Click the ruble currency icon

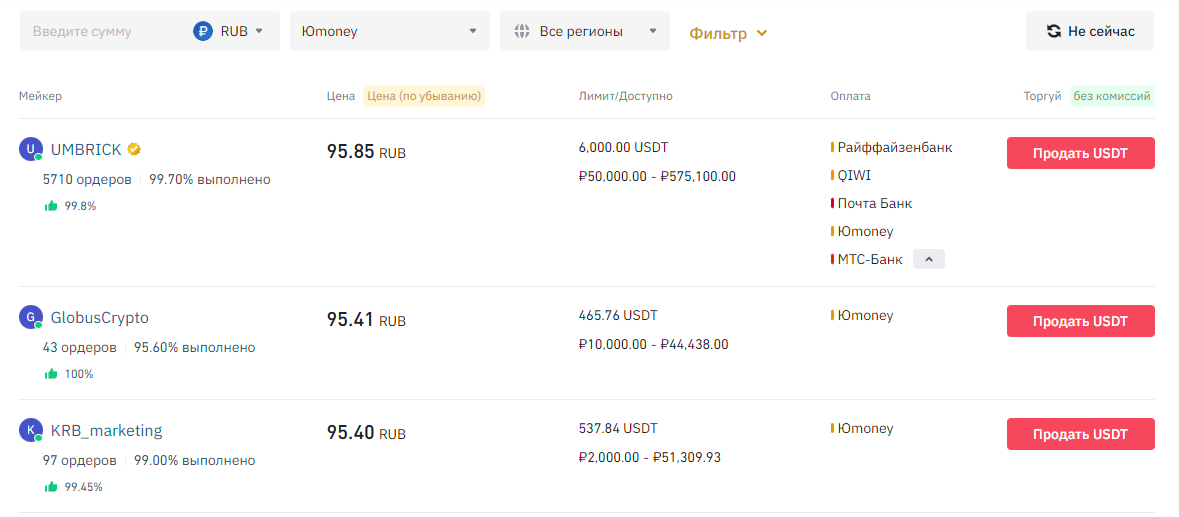point(203,31)
